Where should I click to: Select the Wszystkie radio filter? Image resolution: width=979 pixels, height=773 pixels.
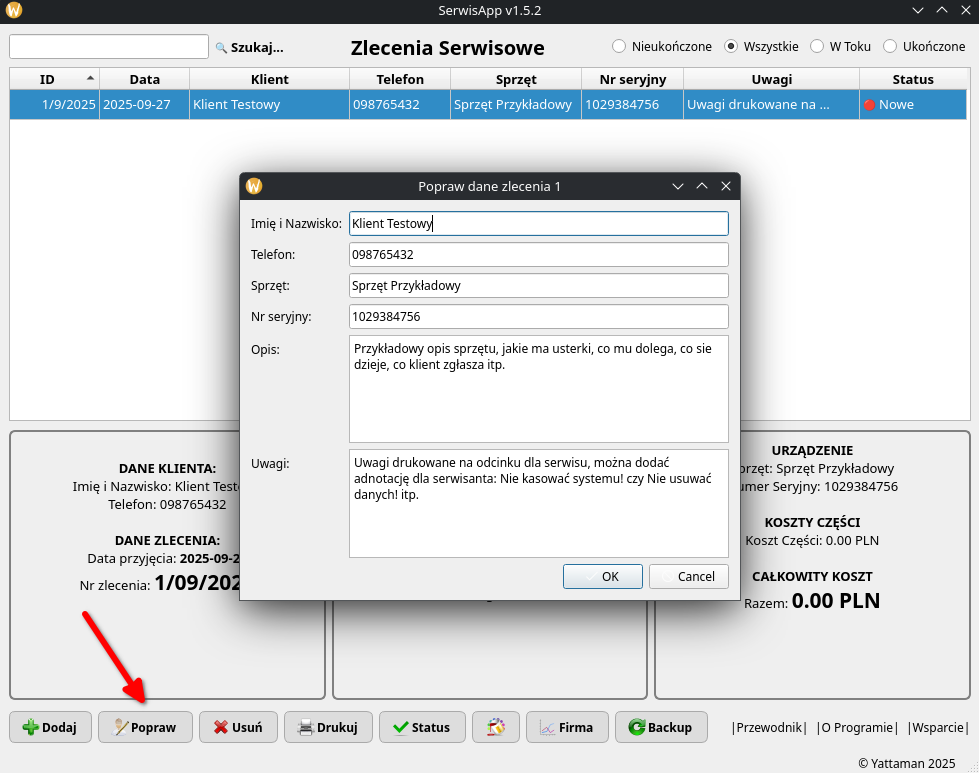coord(731,46)
